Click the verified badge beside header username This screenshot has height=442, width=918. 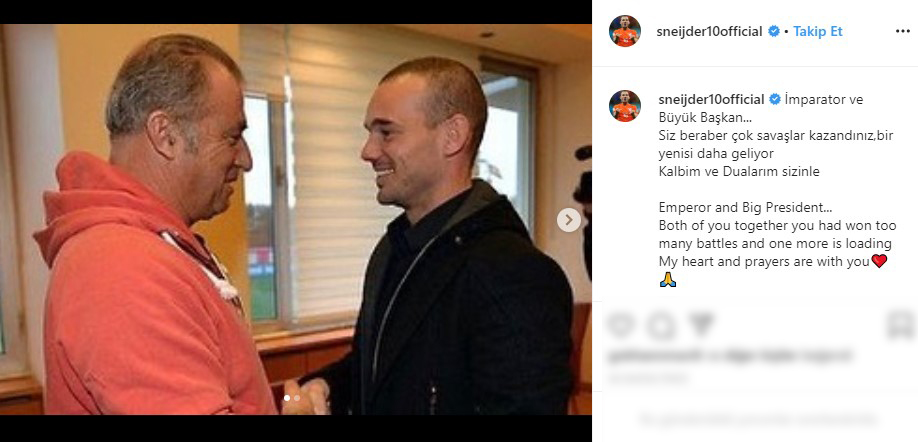tap(773, 32)
